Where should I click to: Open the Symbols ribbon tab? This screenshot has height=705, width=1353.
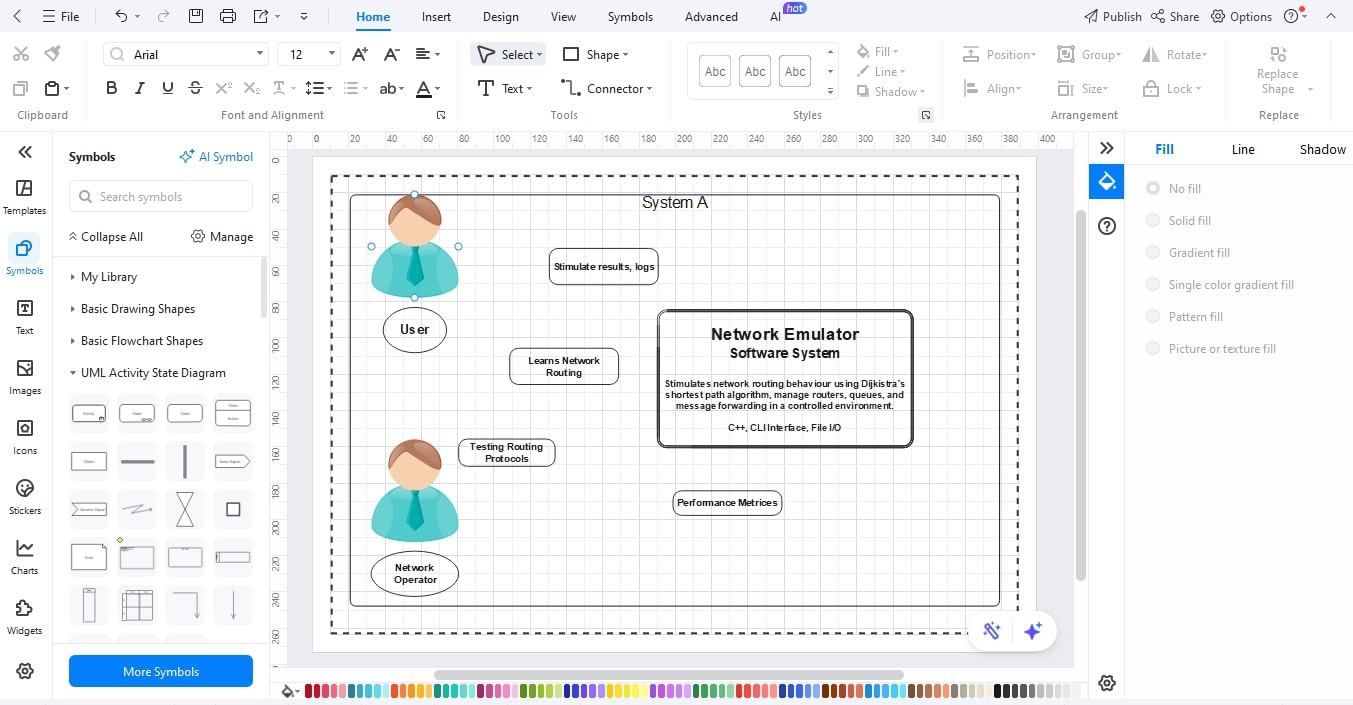pos(630,16)
